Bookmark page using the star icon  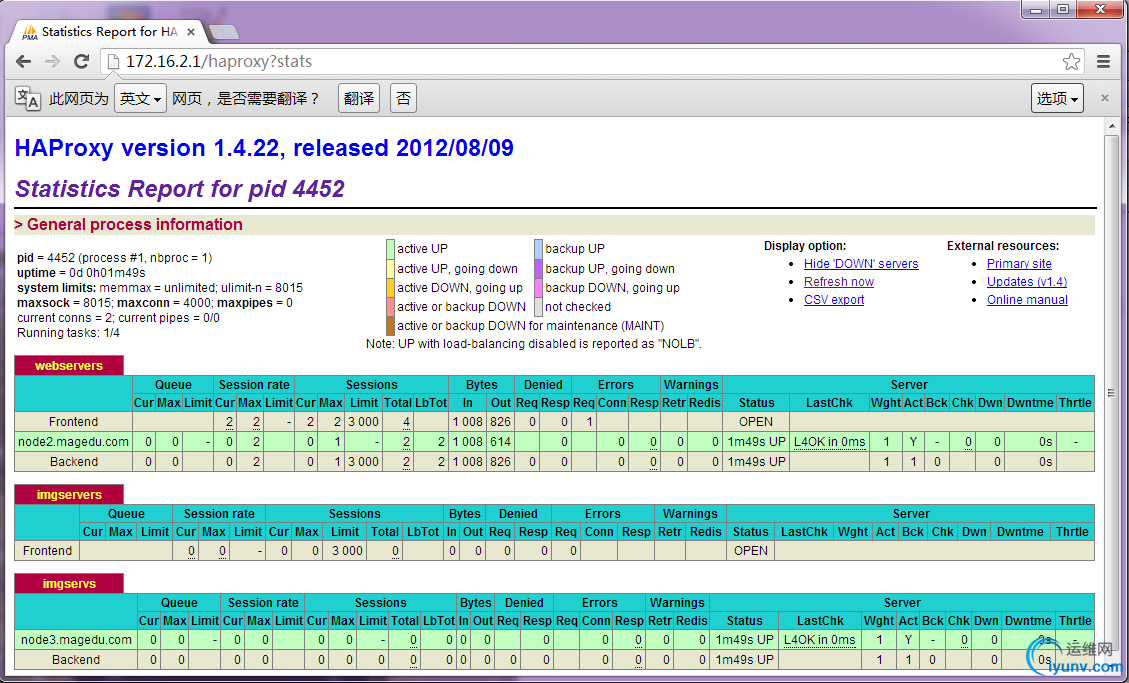[1071, 62]
